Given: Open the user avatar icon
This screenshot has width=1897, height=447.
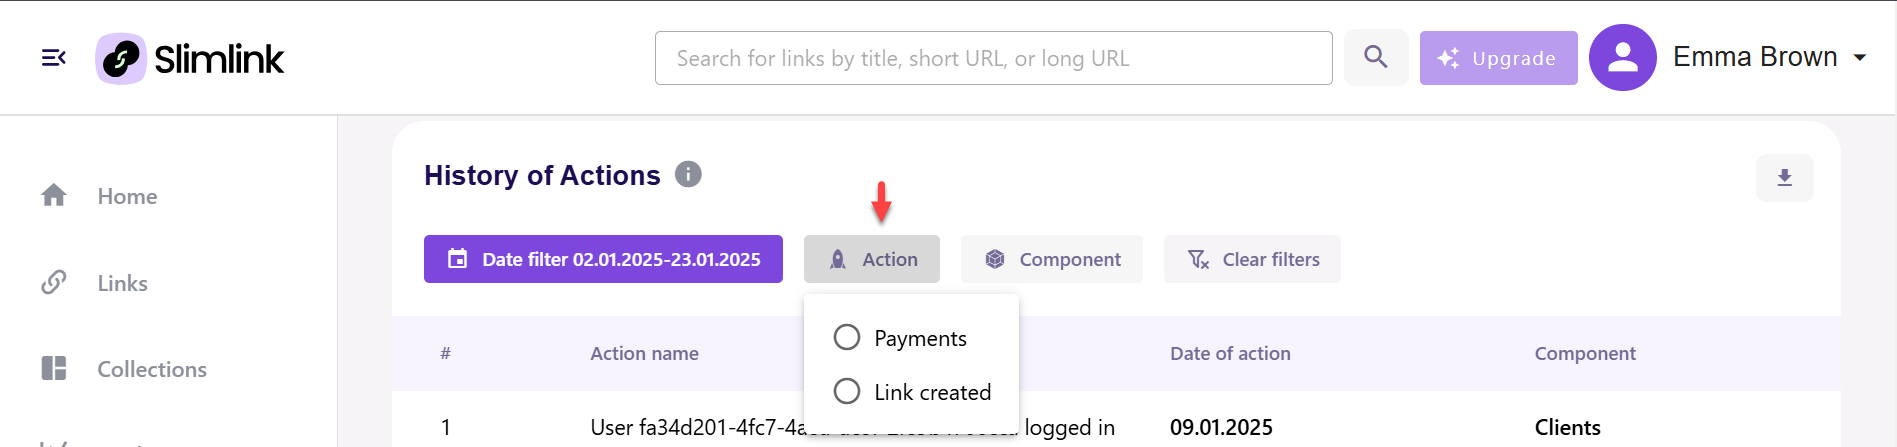Looking at the screenshot, I should click(1623, 57).
